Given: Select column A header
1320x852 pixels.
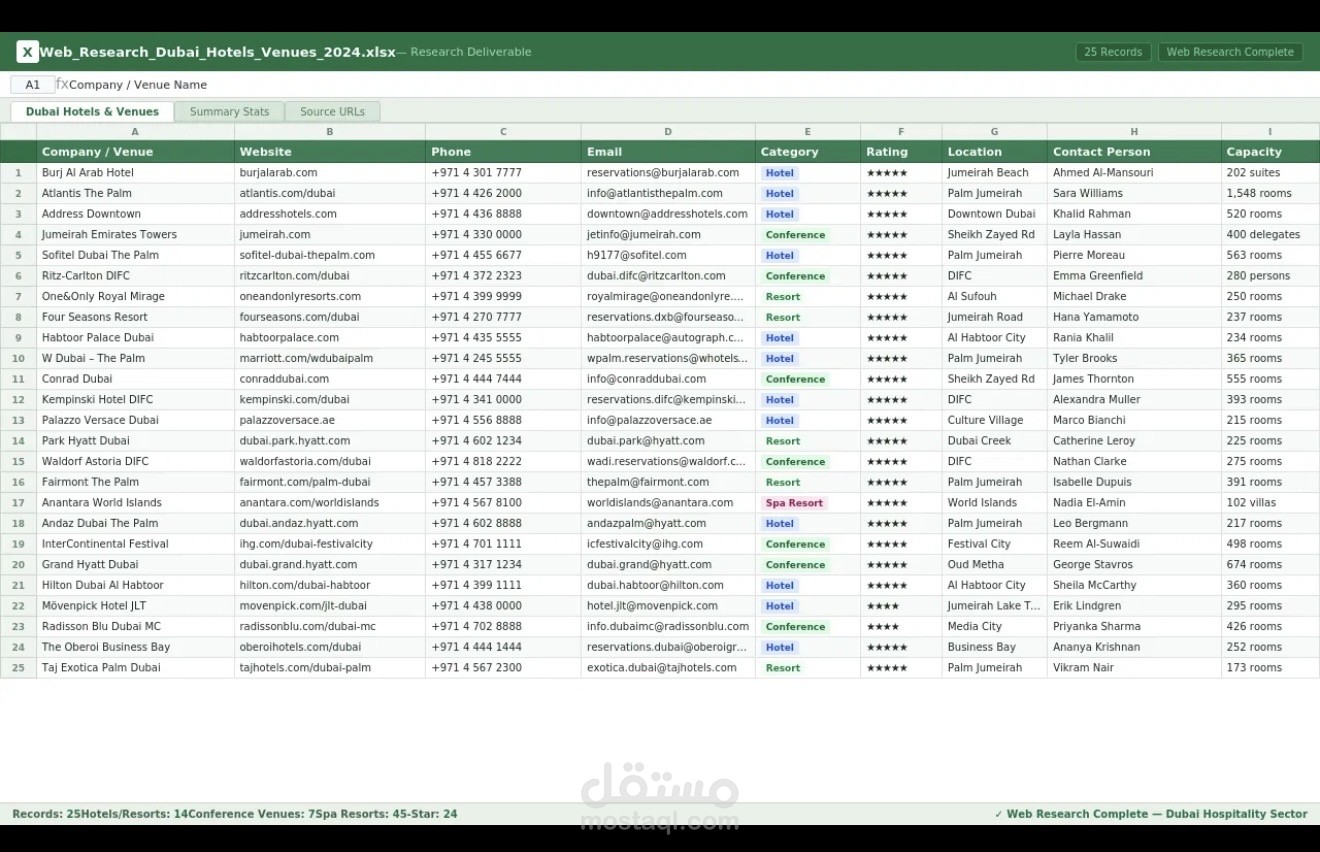Looking at the screenshot, I should point(135,132).
